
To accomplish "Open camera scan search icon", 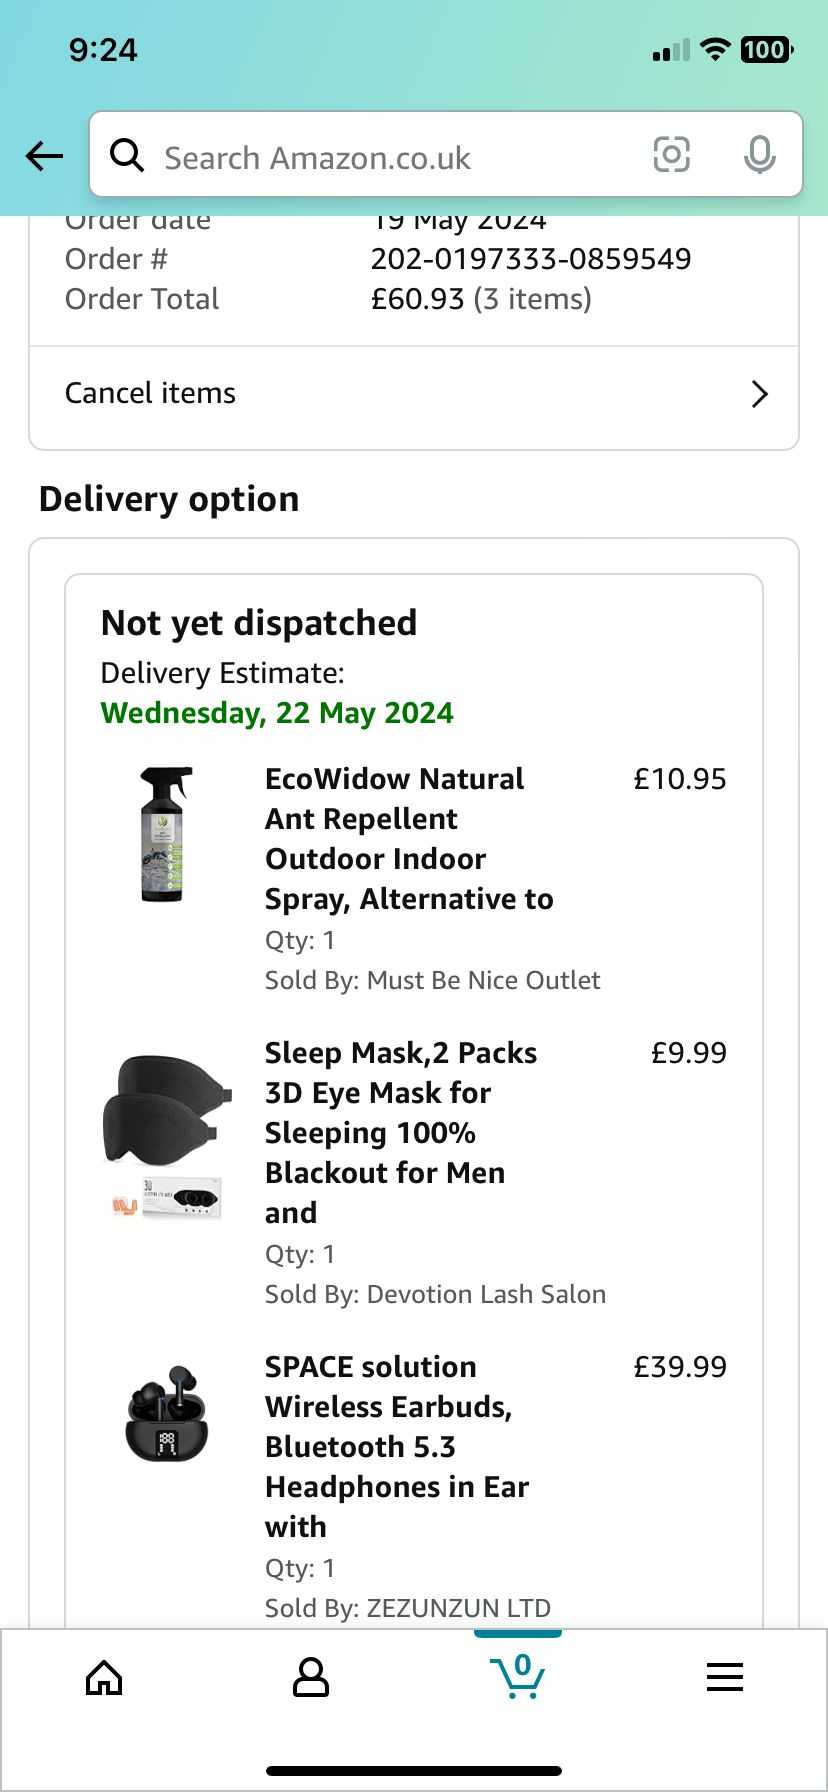I will [x=671, y=155].
